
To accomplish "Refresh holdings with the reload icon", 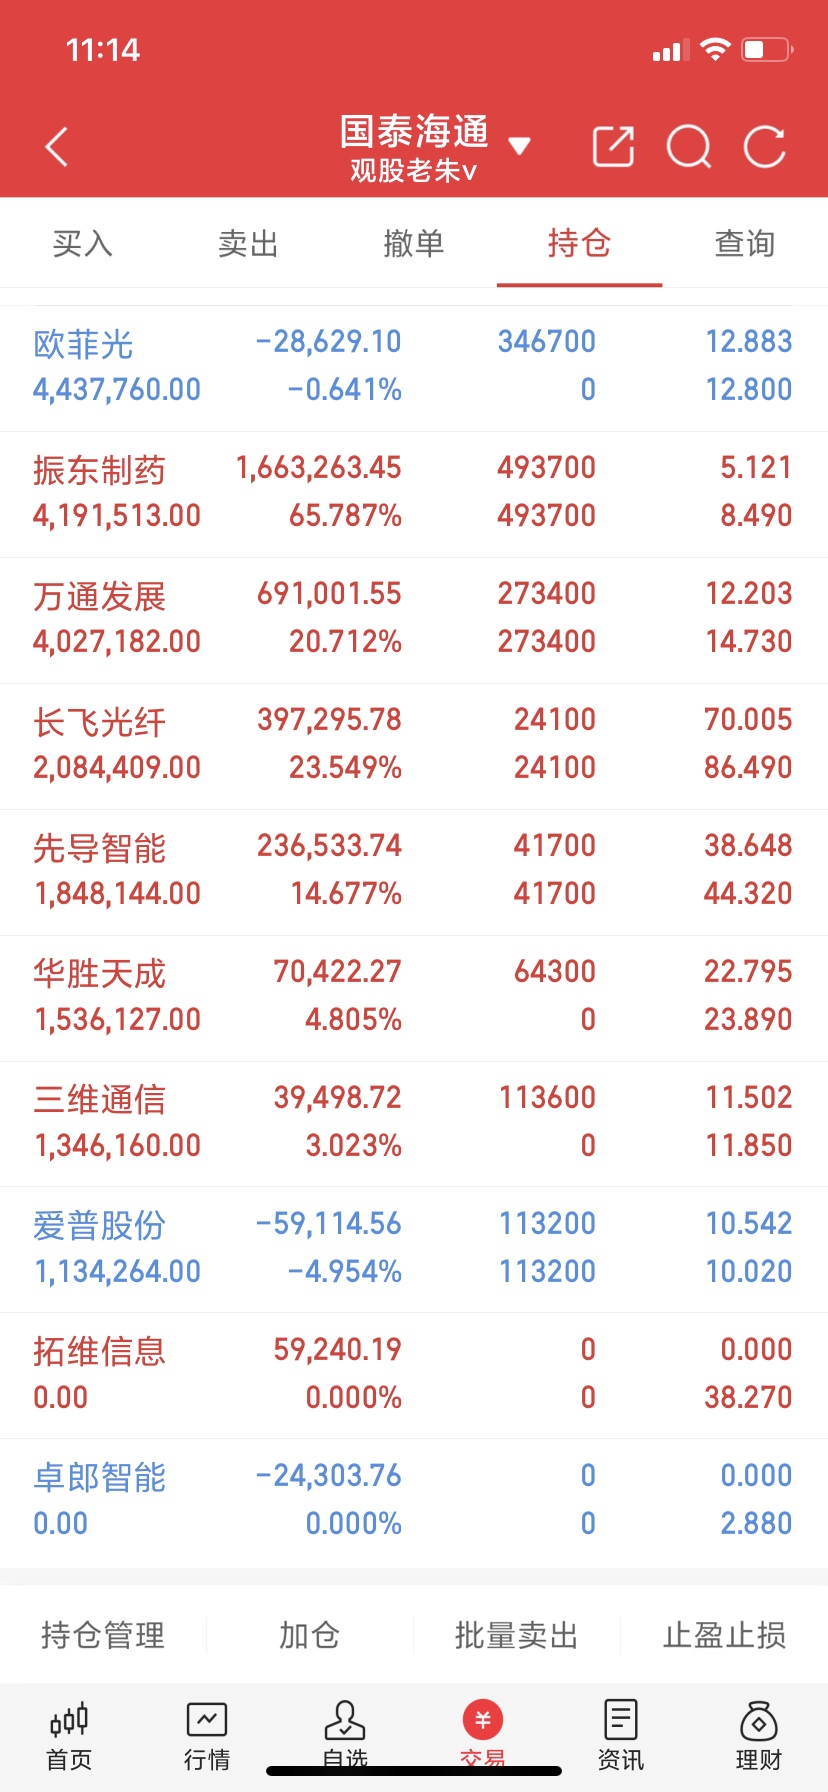I will [765, 147].
